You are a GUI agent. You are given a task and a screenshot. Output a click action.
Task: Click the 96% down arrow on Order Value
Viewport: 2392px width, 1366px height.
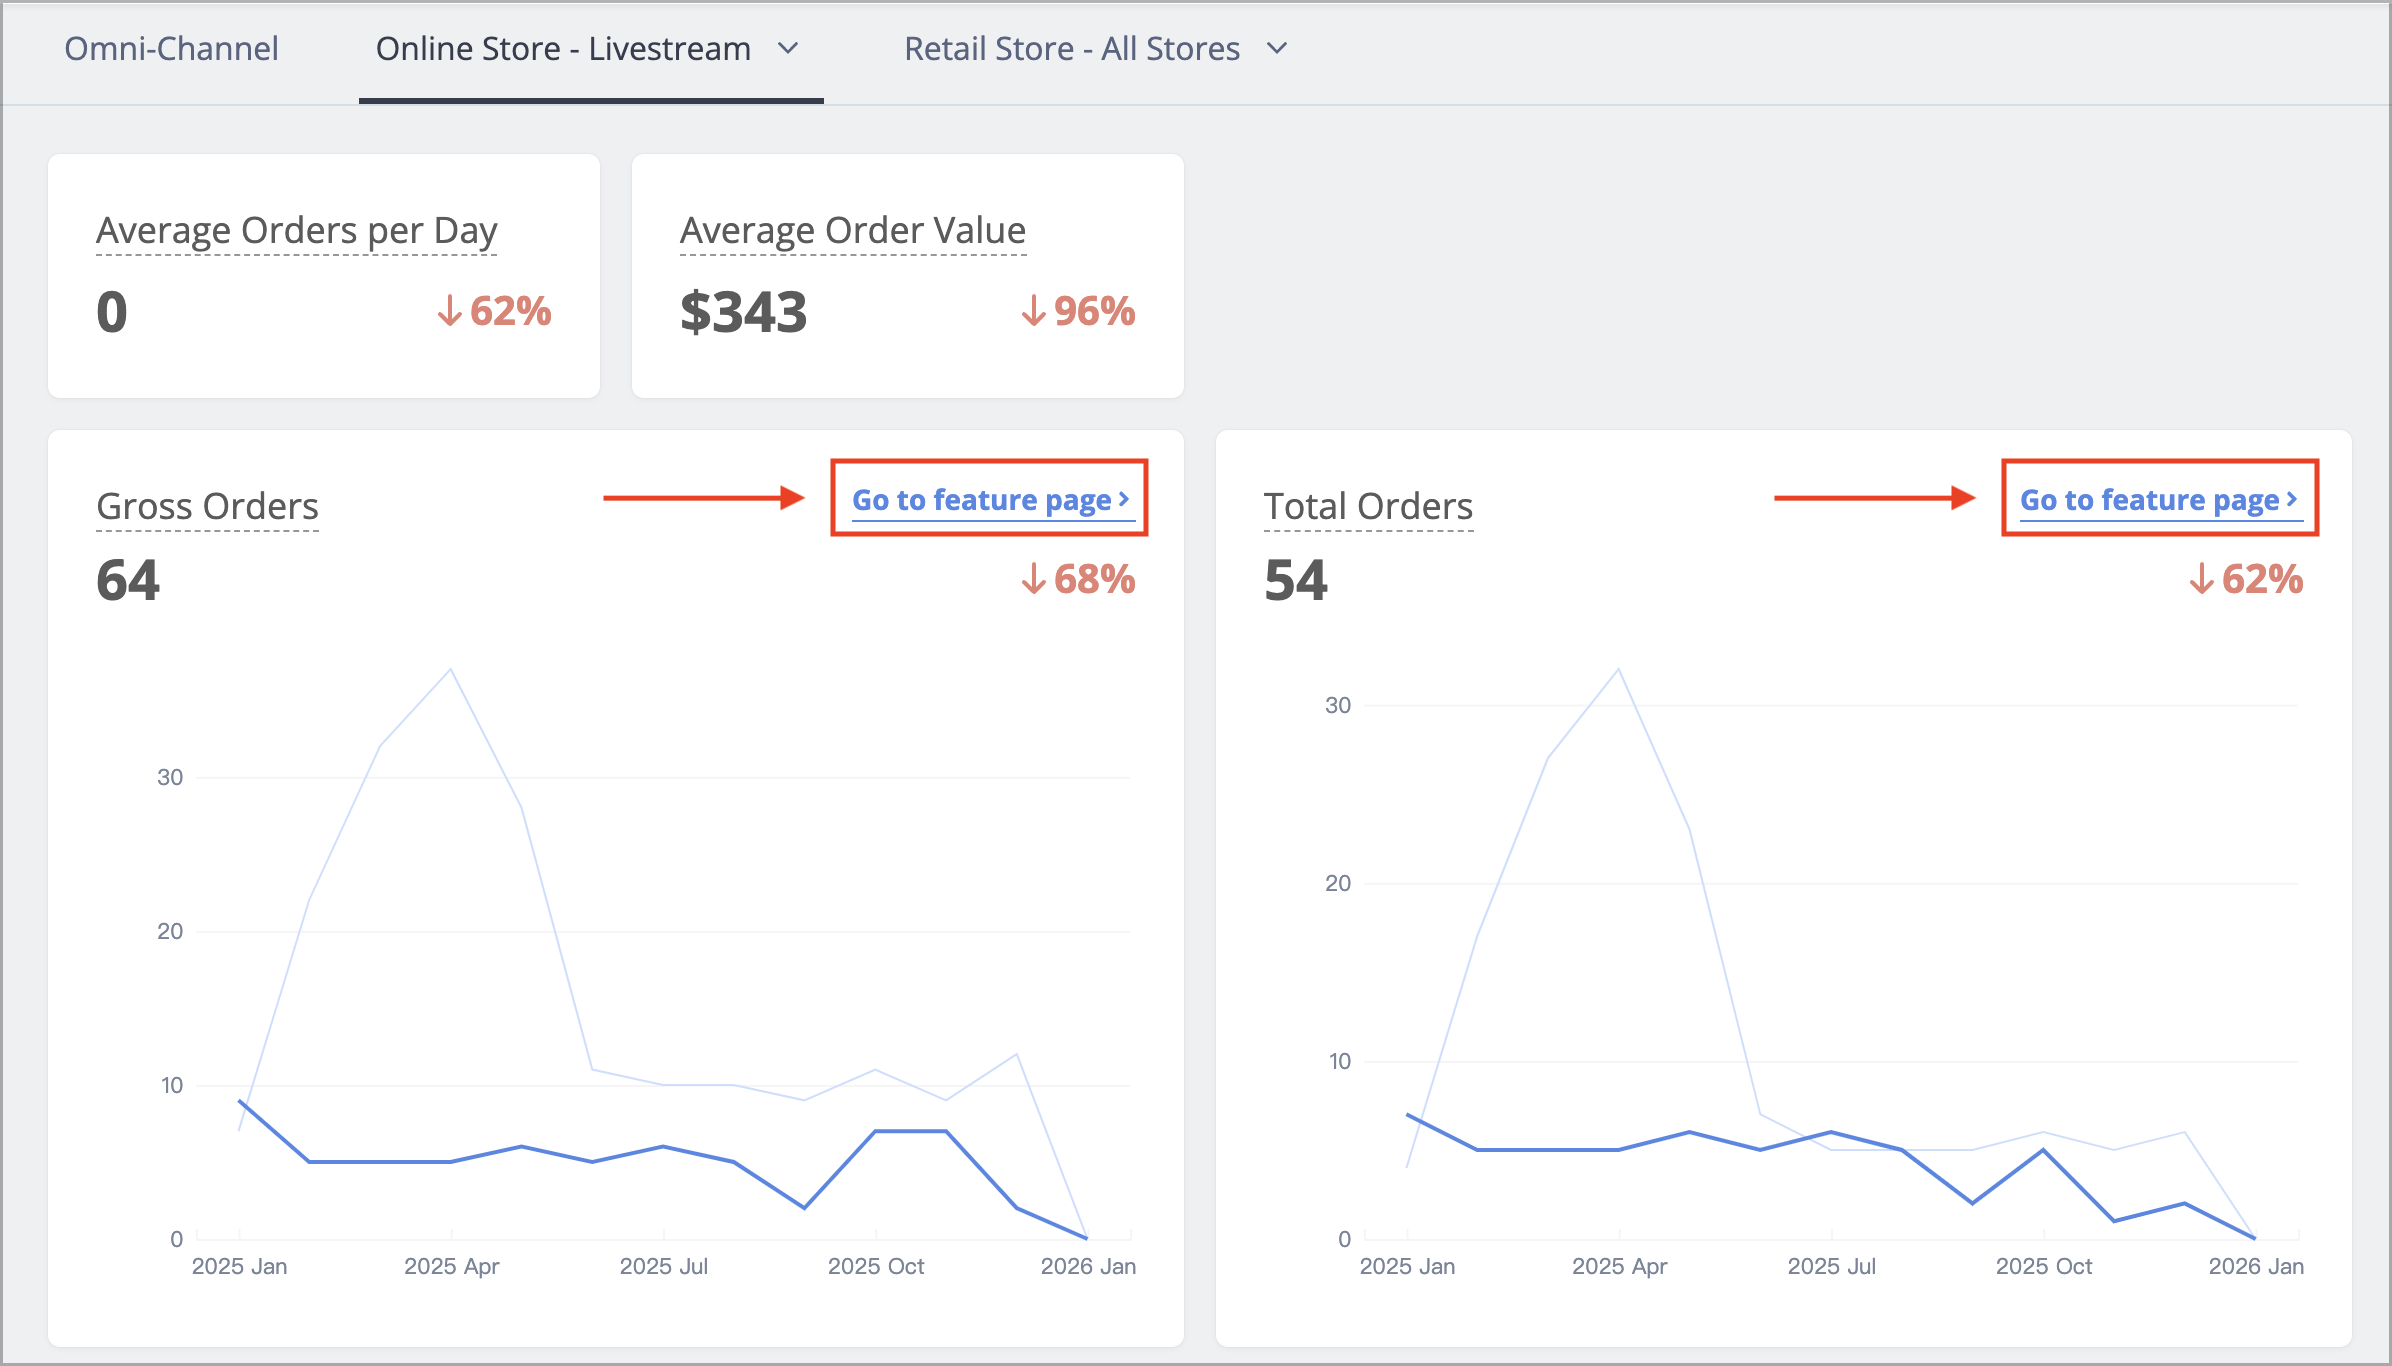coord(1033,311)
